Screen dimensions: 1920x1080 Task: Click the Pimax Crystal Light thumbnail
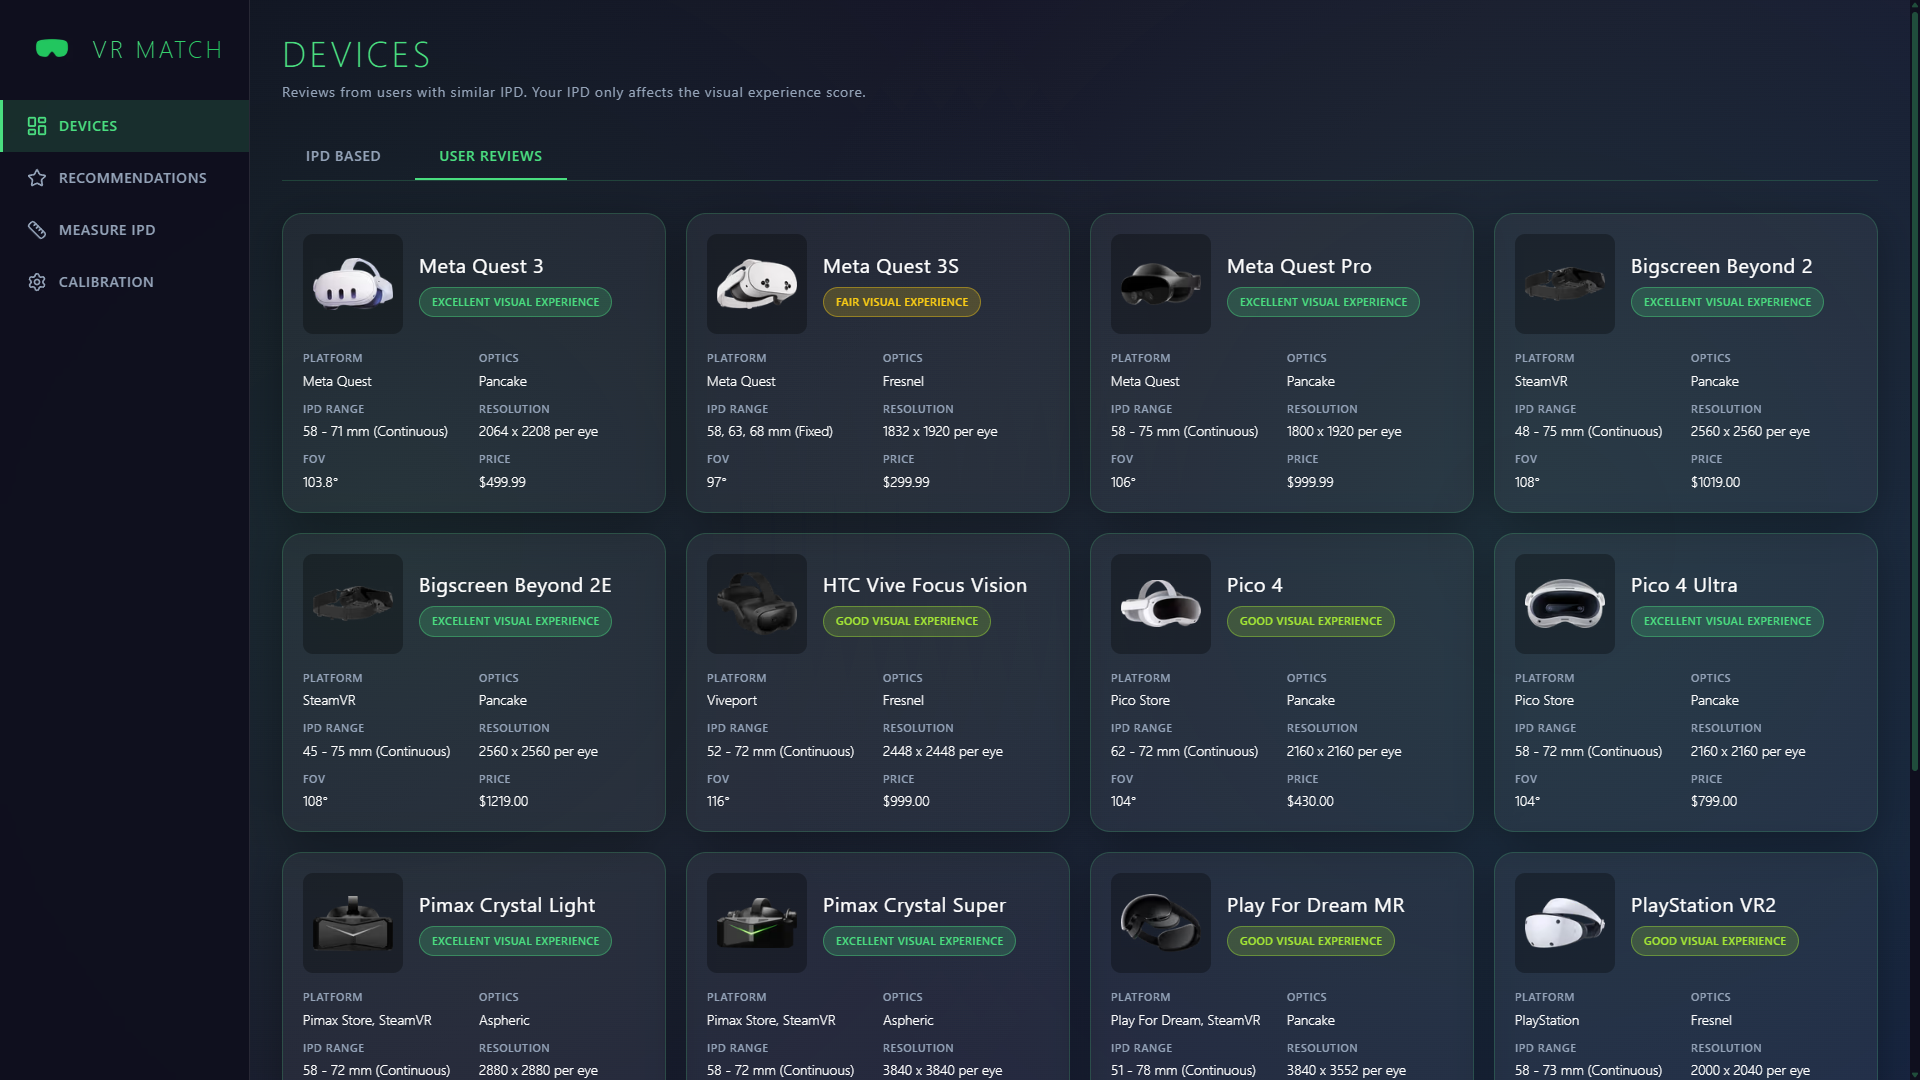(352, 923)
